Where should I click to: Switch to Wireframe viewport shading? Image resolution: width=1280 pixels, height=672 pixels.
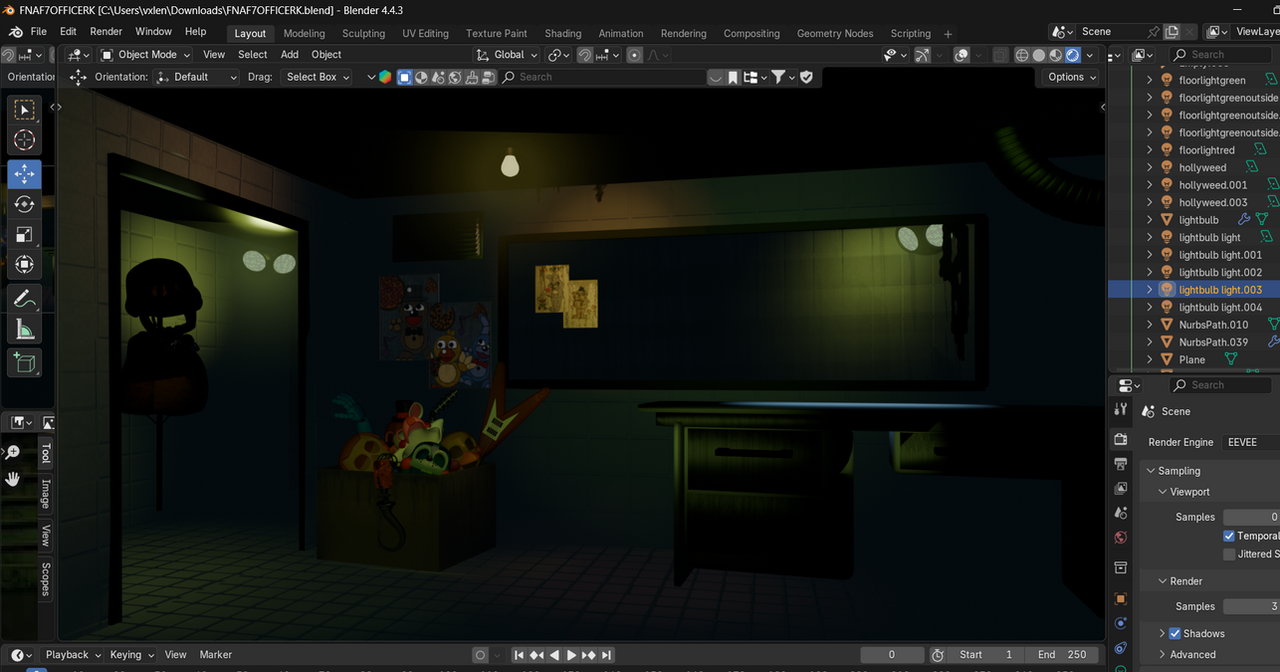tap(1022, 55)
